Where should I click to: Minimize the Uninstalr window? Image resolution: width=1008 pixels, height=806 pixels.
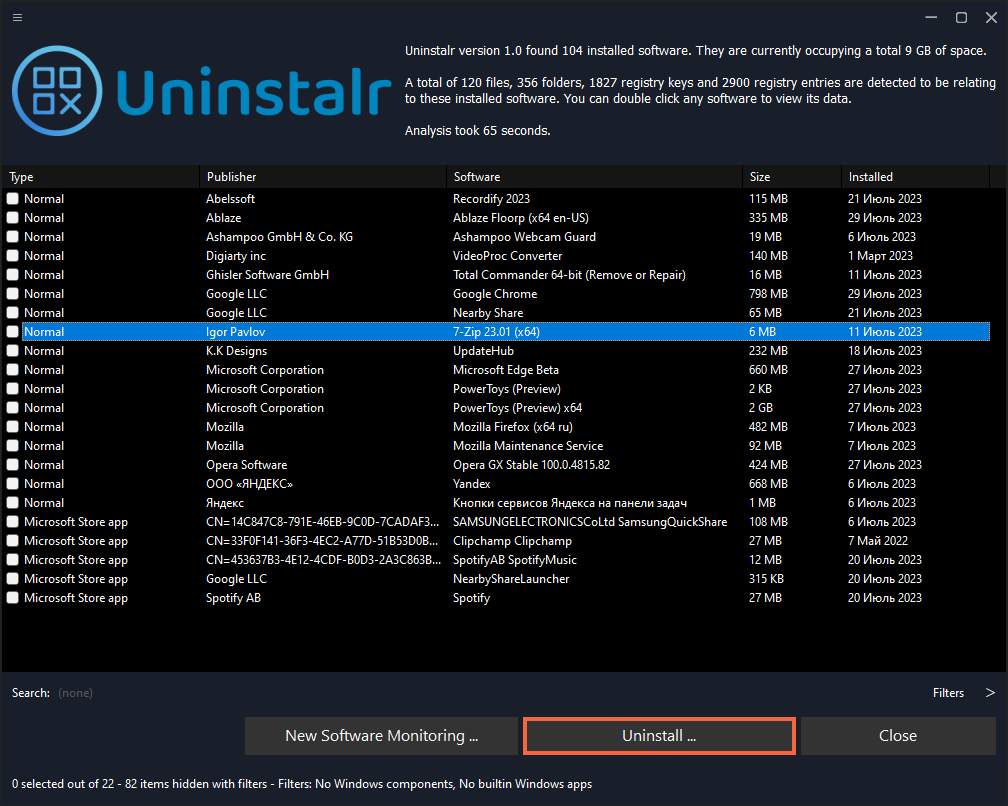coord(931,17)
